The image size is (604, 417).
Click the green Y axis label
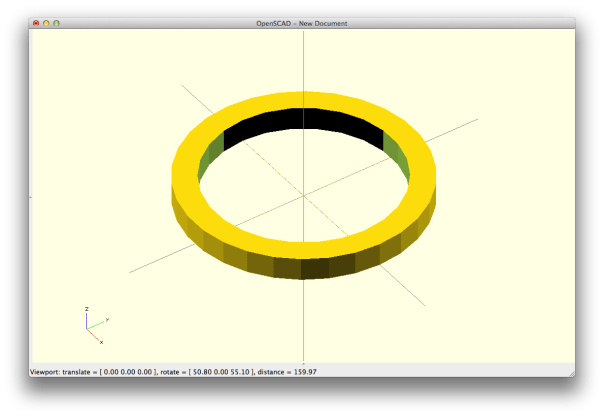tap(107, 319)
